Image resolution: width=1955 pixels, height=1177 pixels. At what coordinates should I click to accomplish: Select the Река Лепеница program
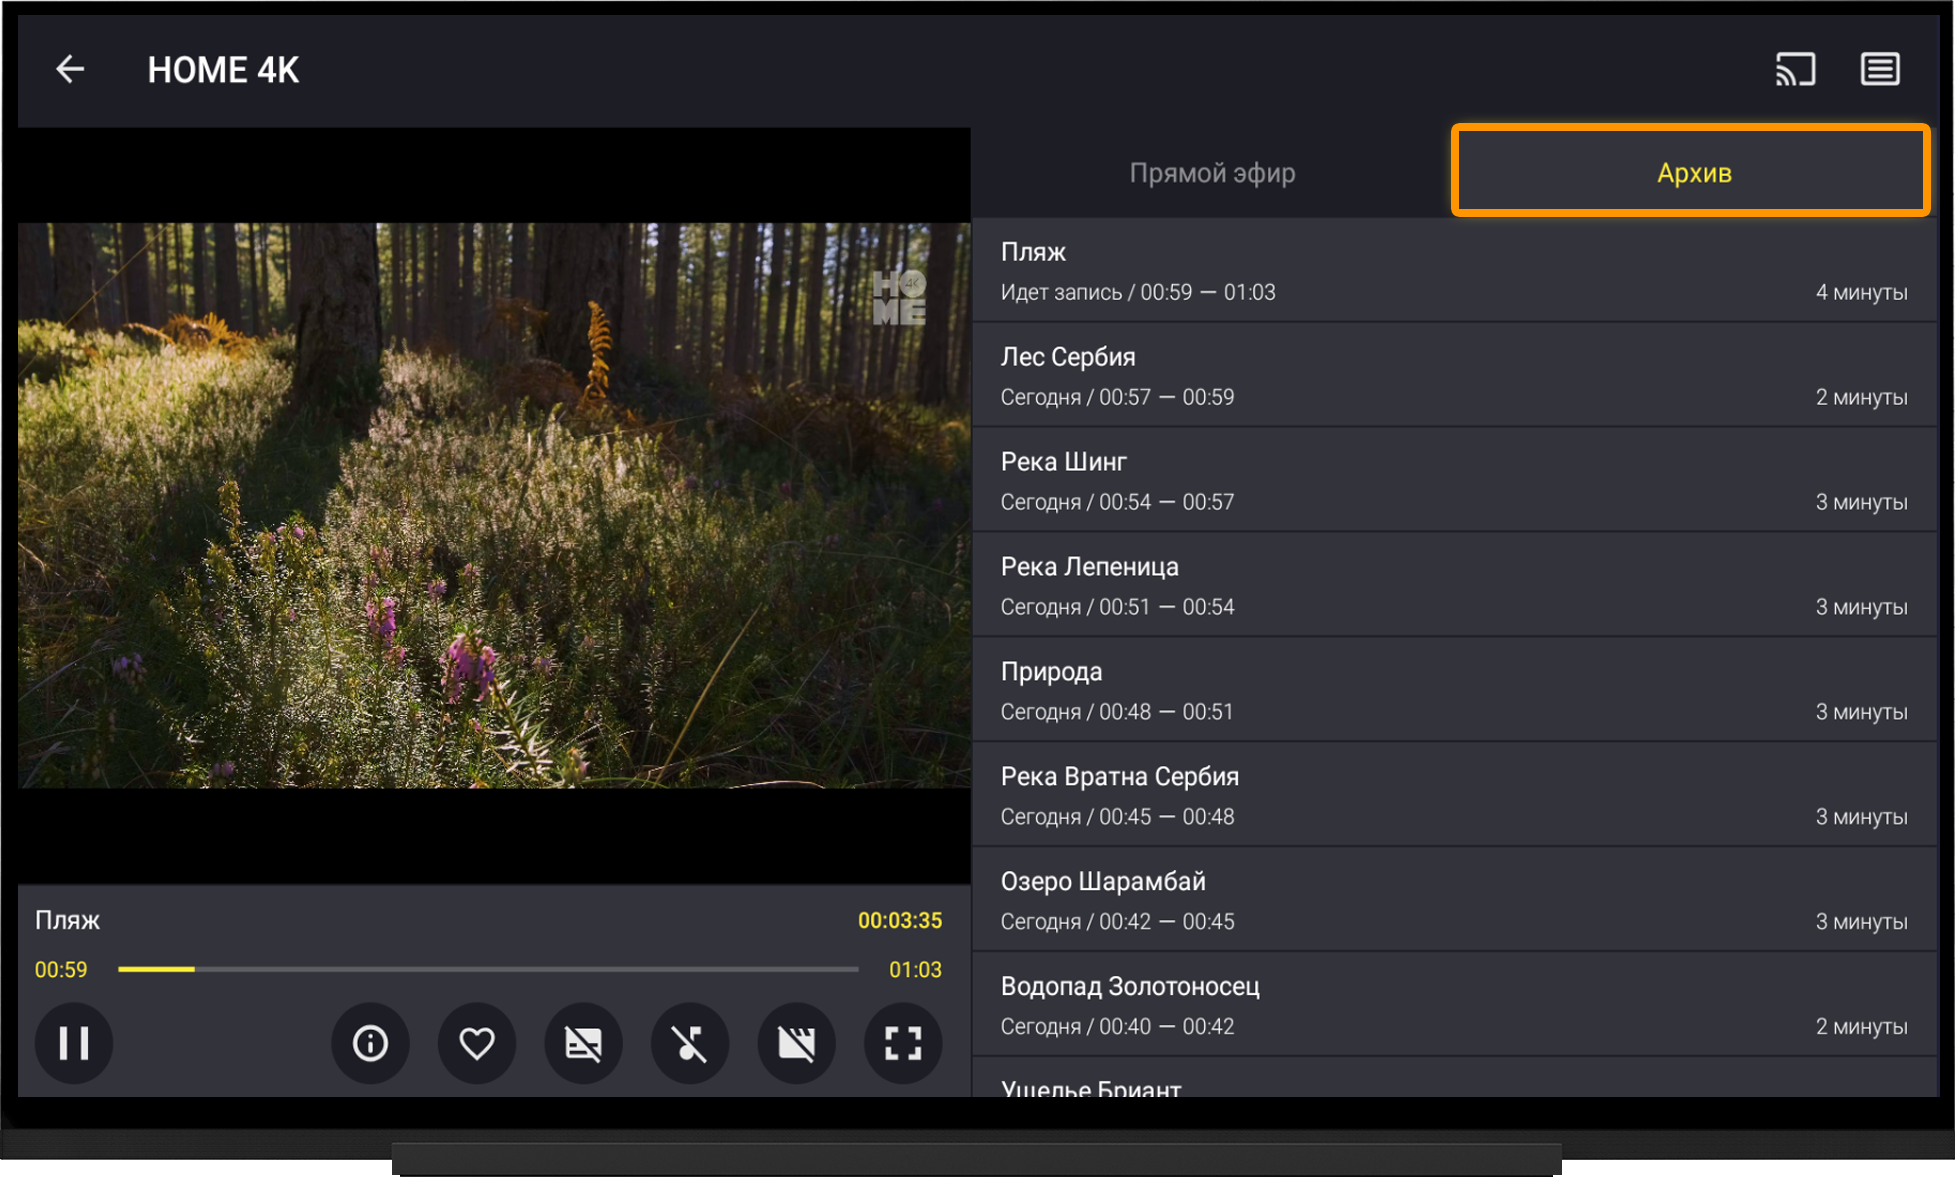point(1454,586)
